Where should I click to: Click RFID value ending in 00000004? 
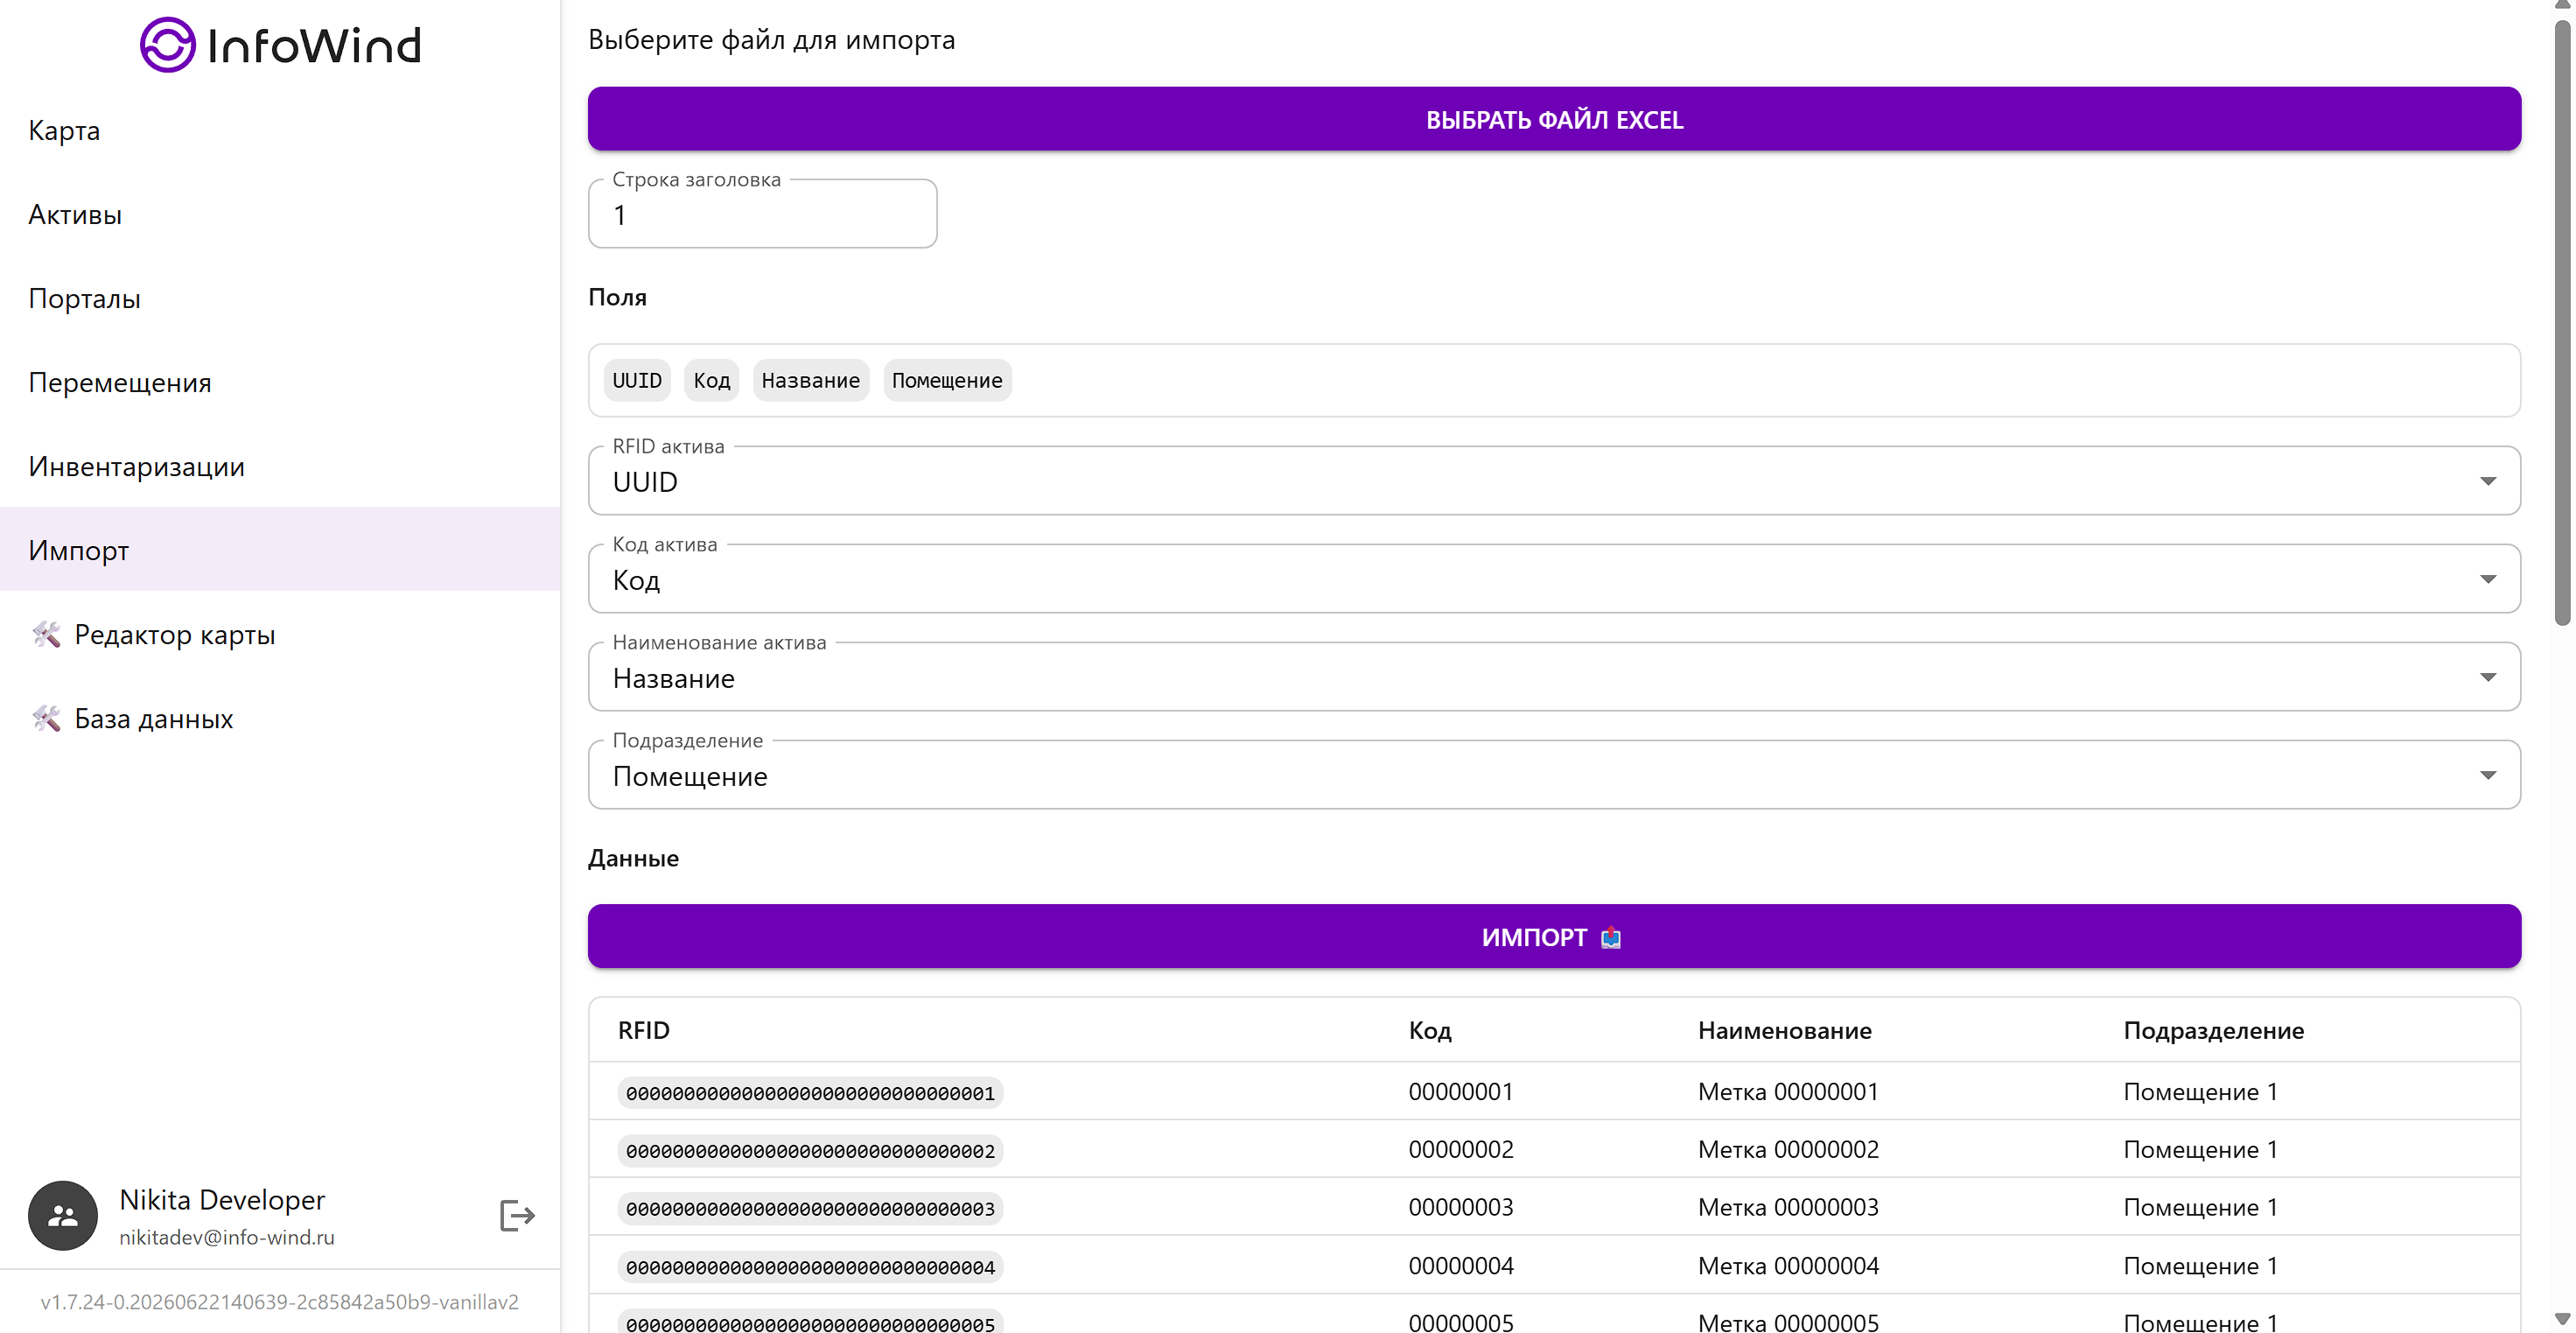coord(810,1267)
